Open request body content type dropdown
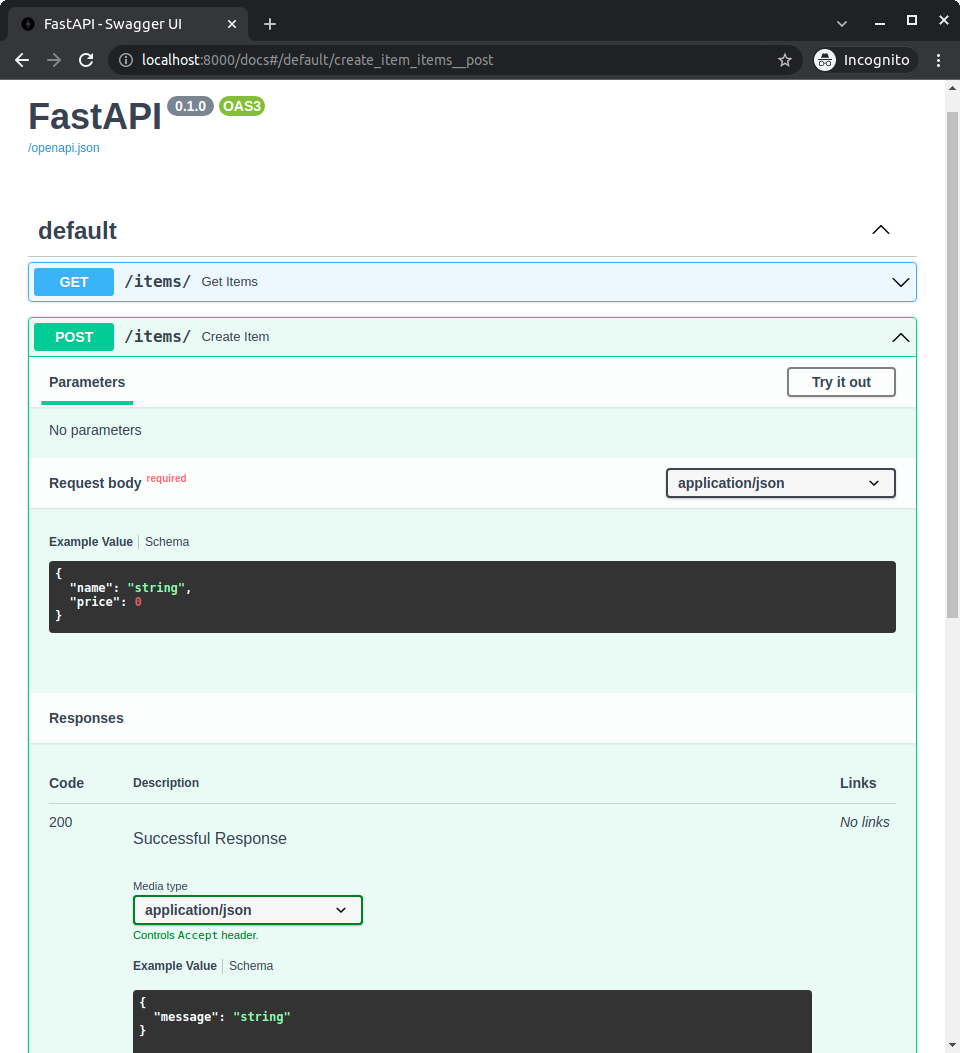This screenshot has width=960, height=1053. (780, 483)
